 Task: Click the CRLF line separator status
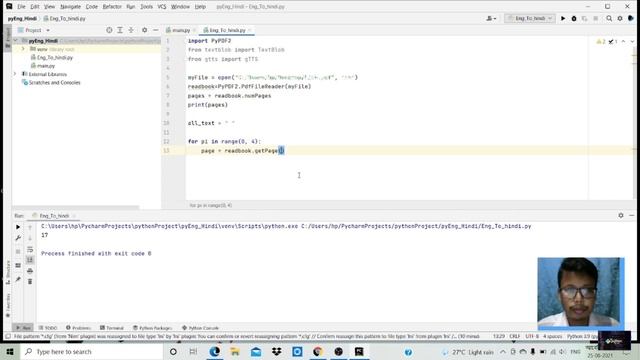tap(514, 336)
